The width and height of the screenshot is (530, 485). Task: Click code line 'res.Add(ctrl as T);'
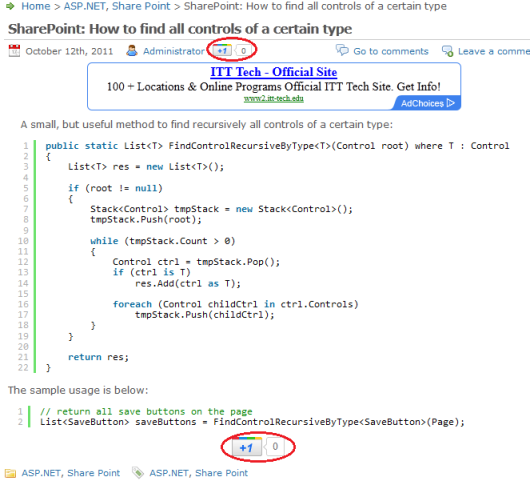point(188,283)
